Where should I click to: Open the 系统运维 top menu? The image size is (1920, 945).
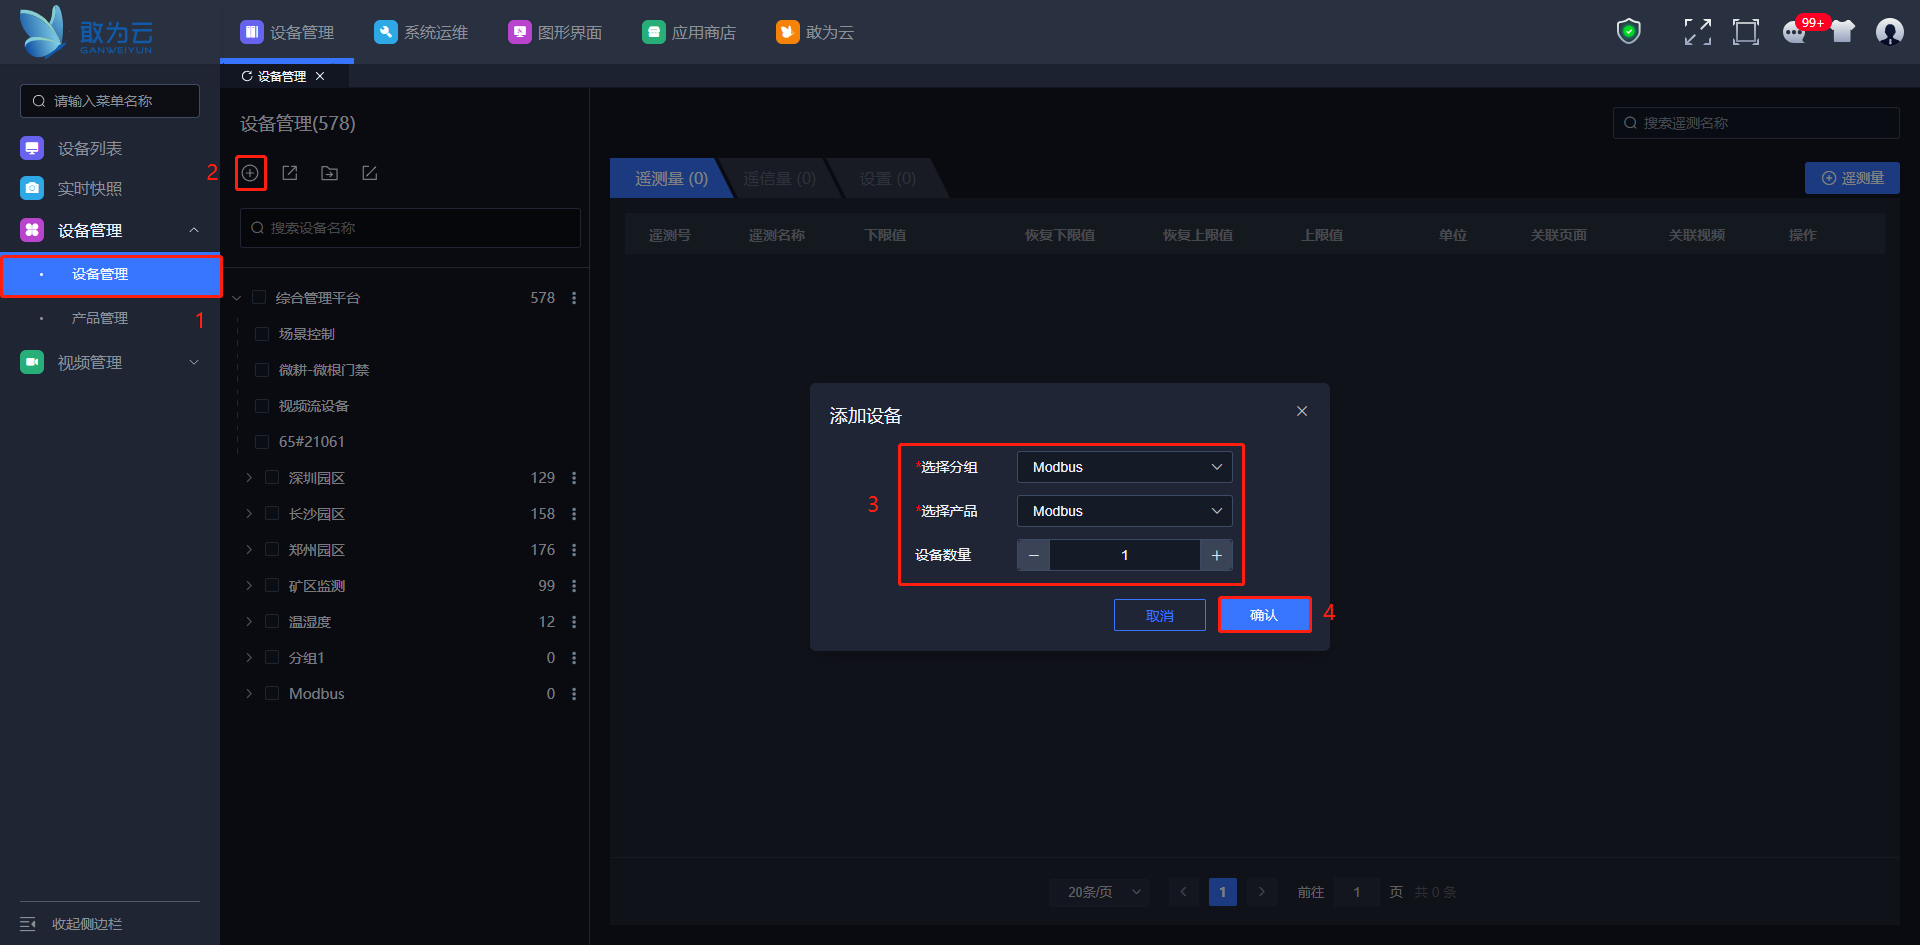422,32
